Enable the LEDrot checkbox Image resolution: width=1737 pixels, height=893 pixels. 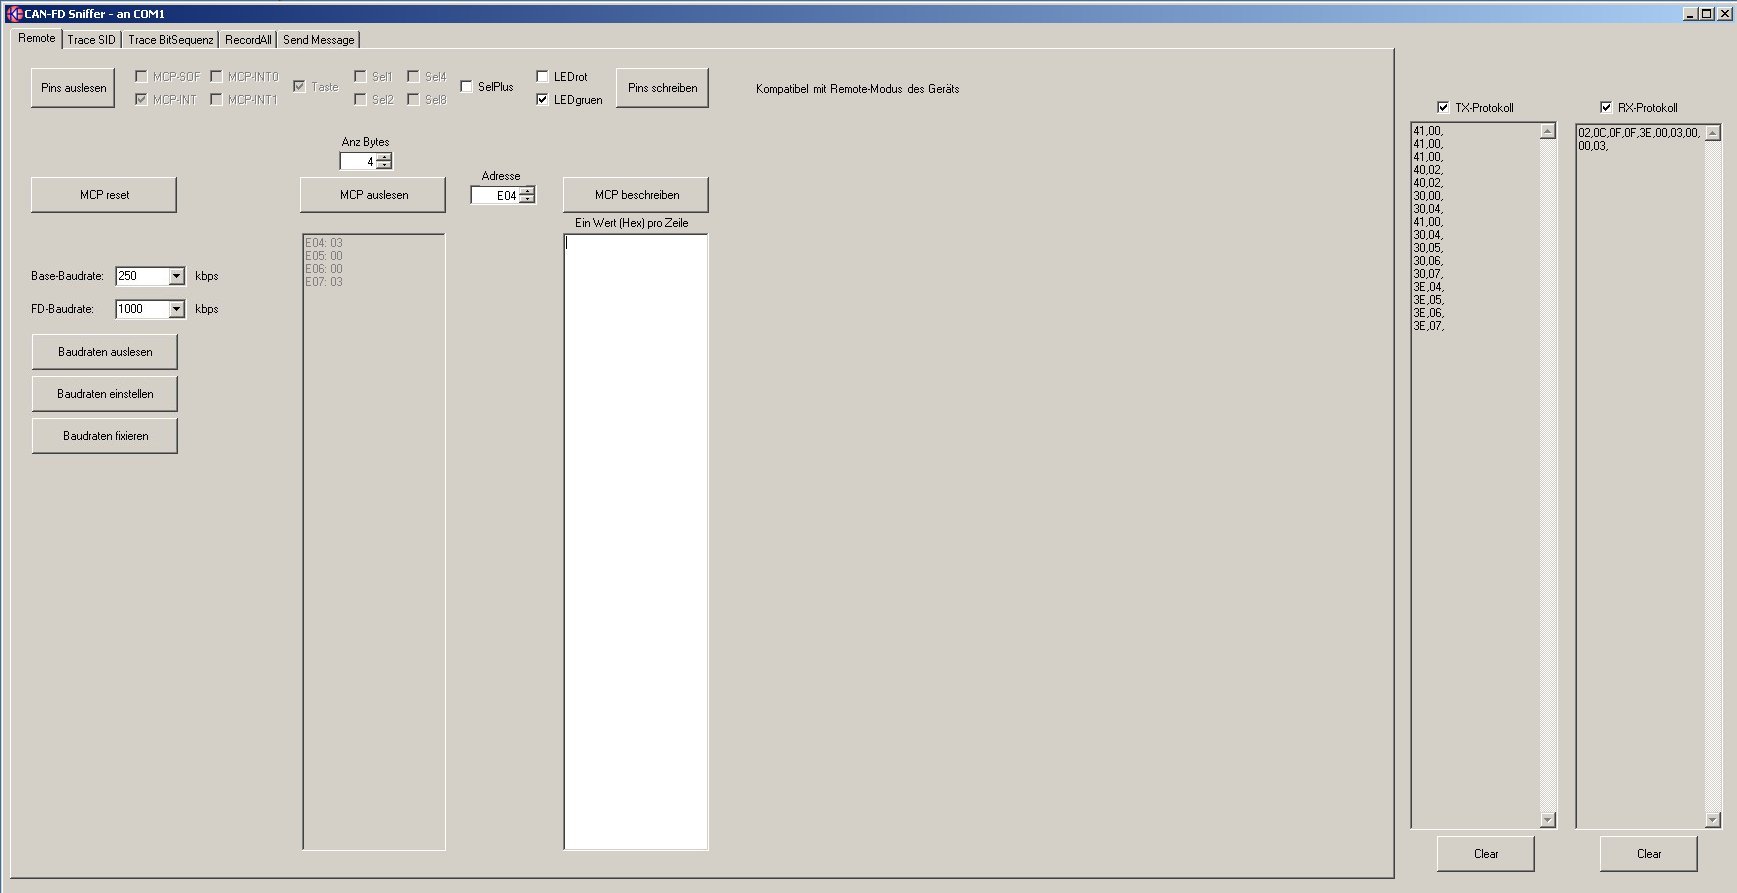pos(543,77)
